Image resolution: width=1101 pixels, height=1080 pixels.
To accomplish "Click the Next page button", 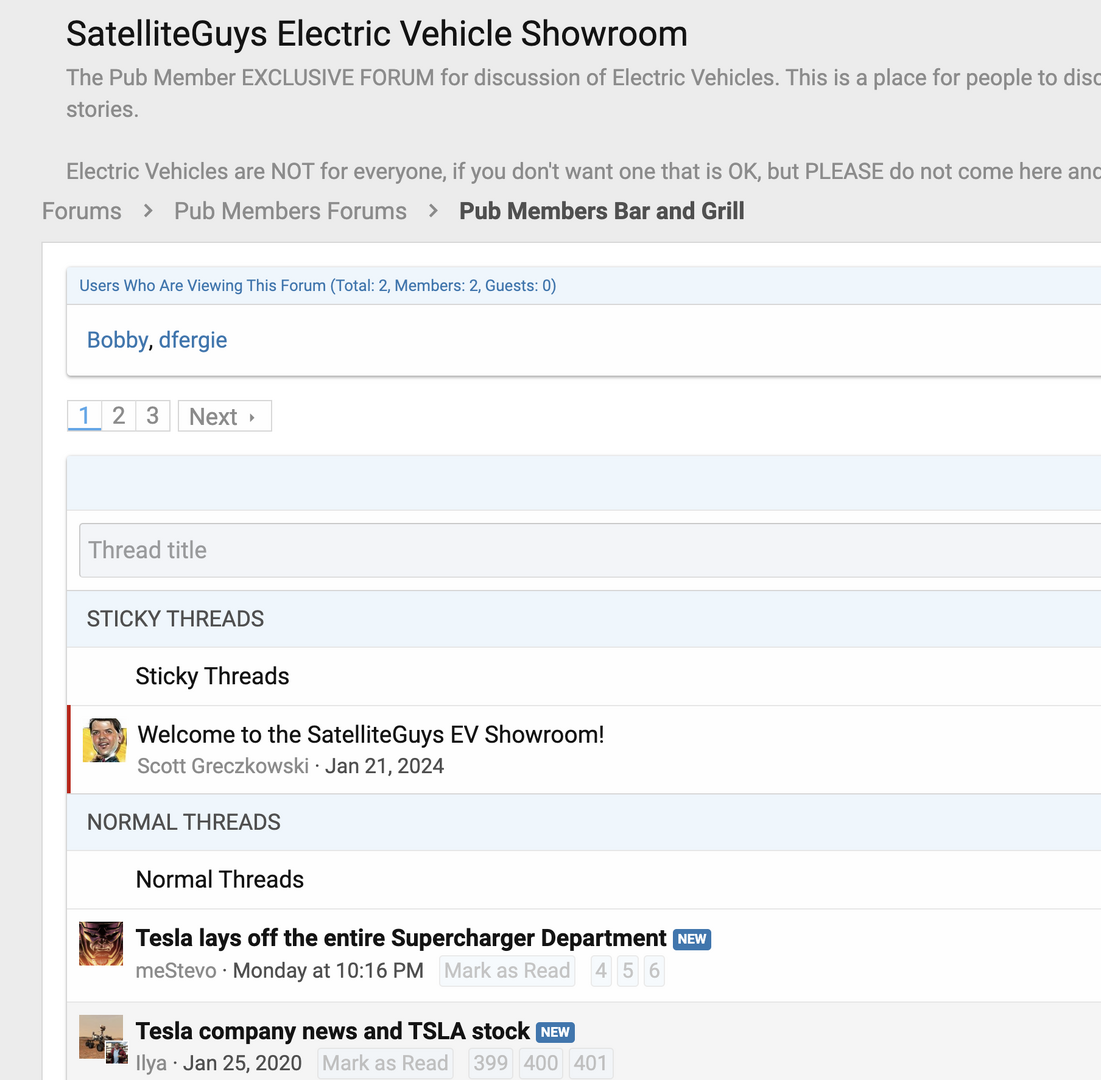I will [x=225, y=416].
